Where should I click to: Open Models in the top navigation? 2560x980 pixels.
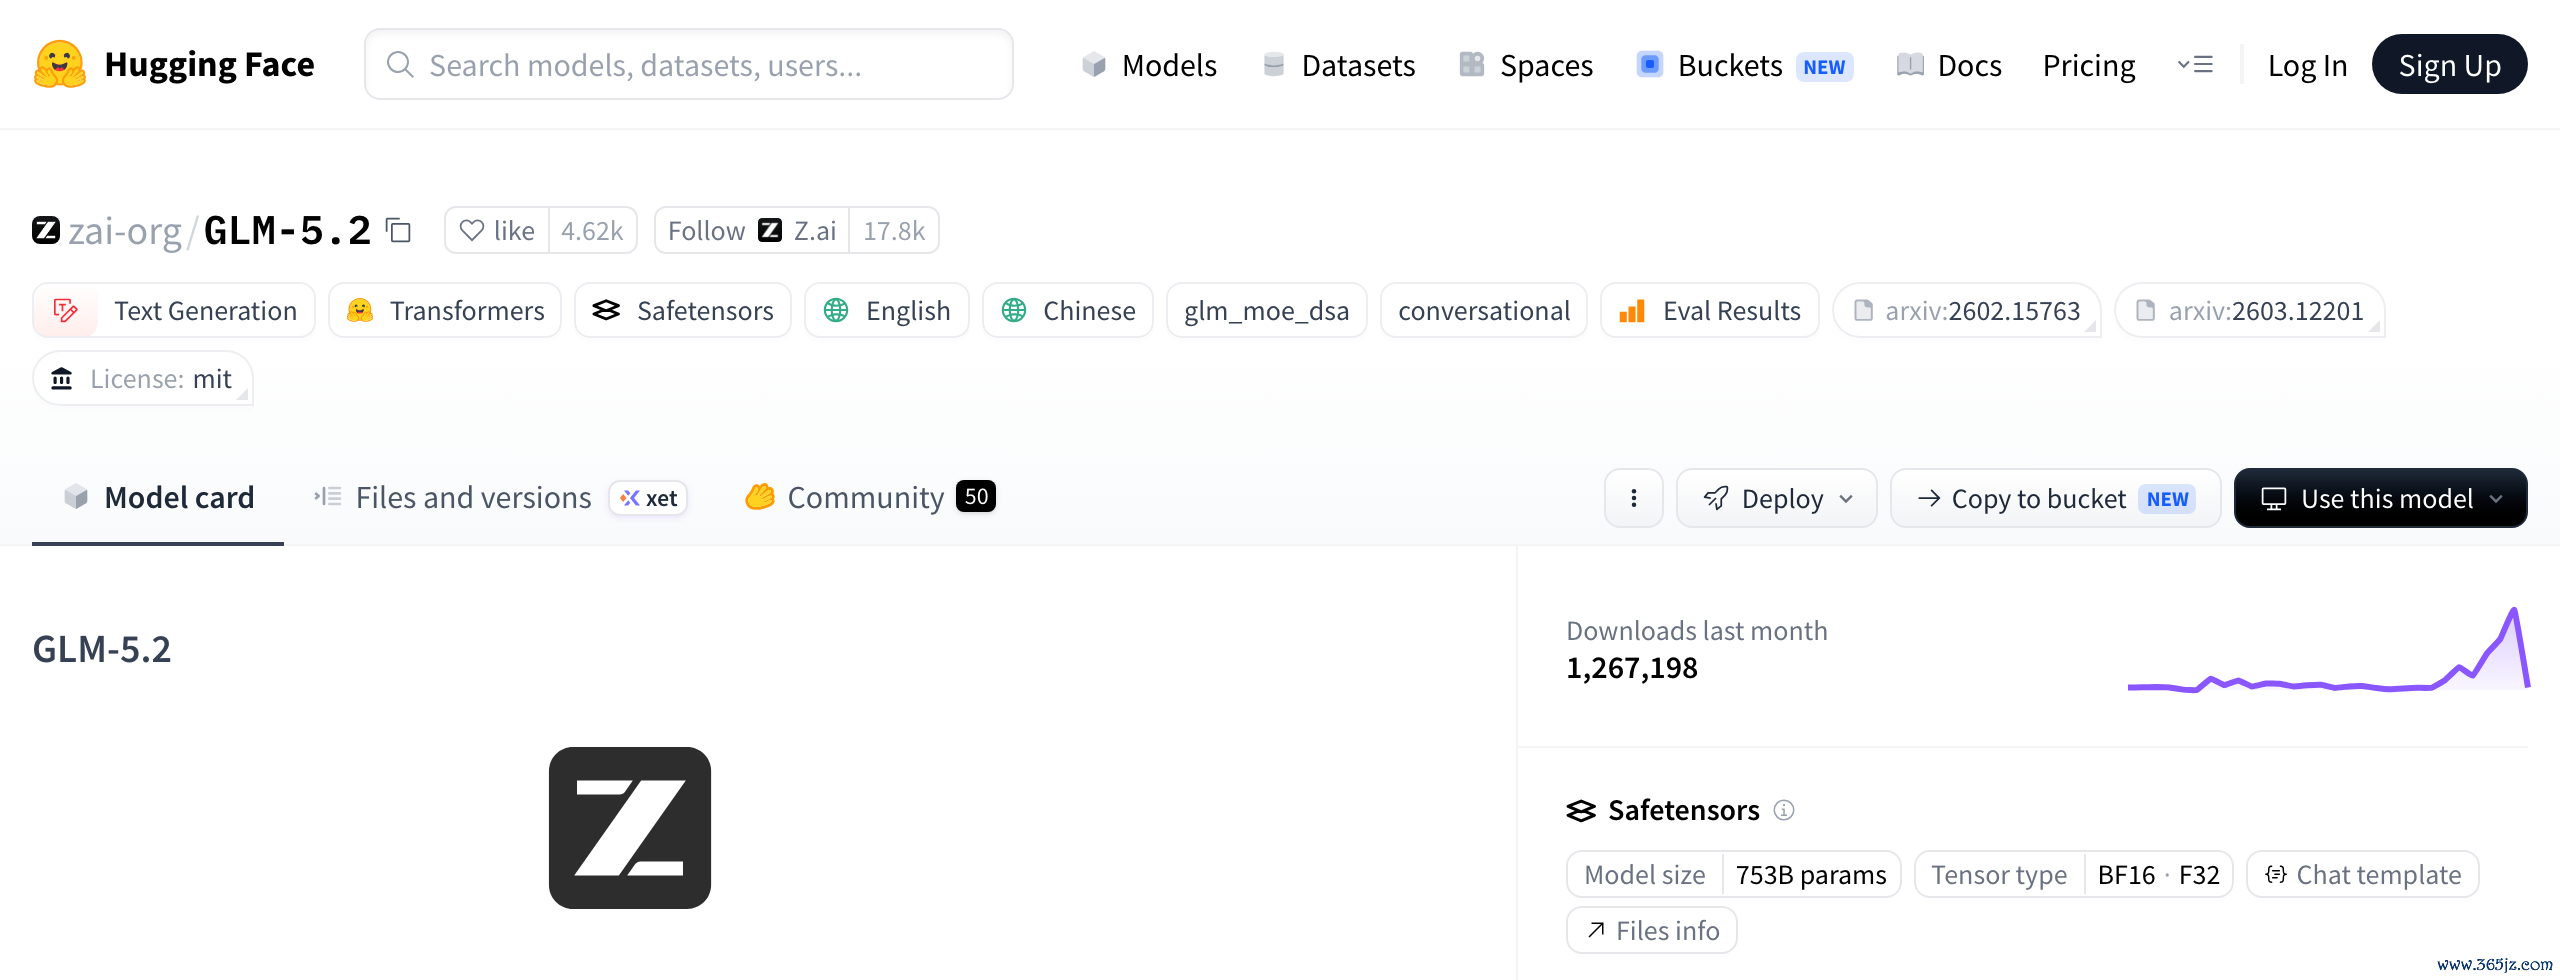point(1150,65)
